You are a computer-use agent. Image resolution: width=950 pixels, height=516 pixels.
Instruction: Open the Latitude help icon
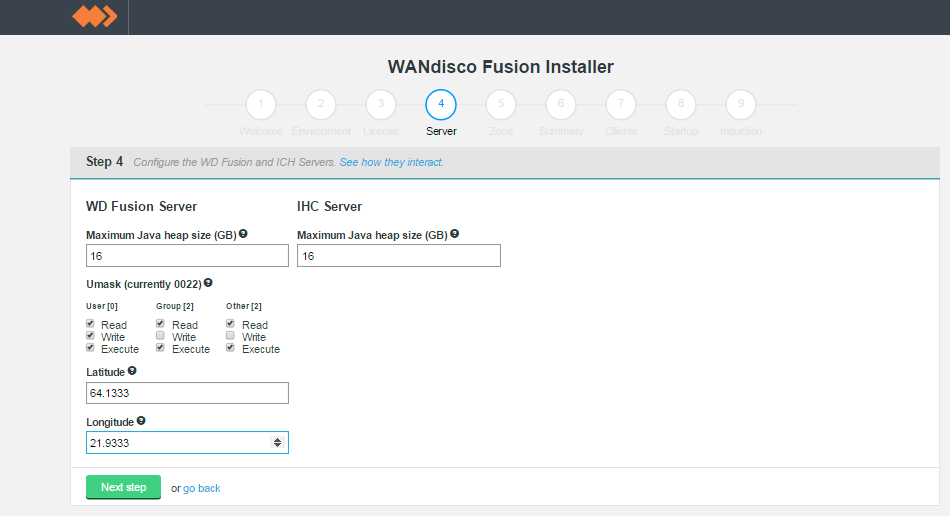(x=132, y=371)
